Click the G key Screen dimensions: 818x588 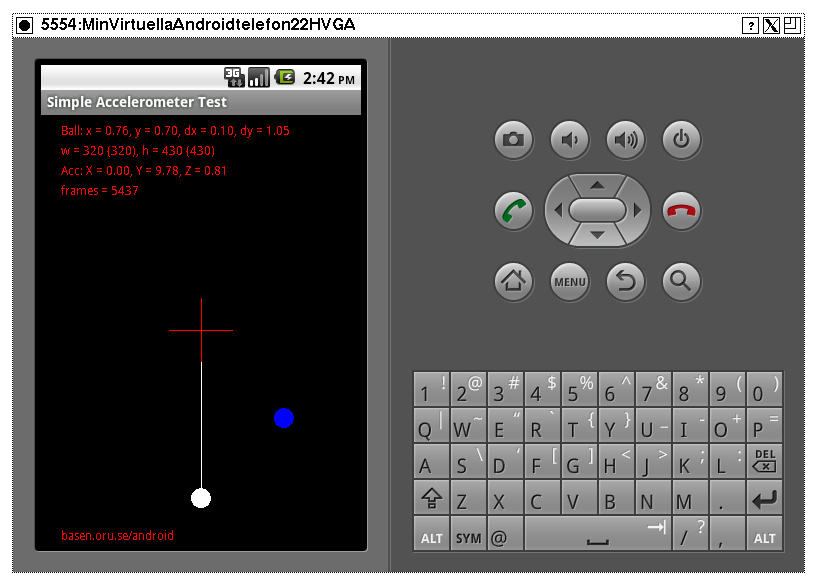pos(579,461)
